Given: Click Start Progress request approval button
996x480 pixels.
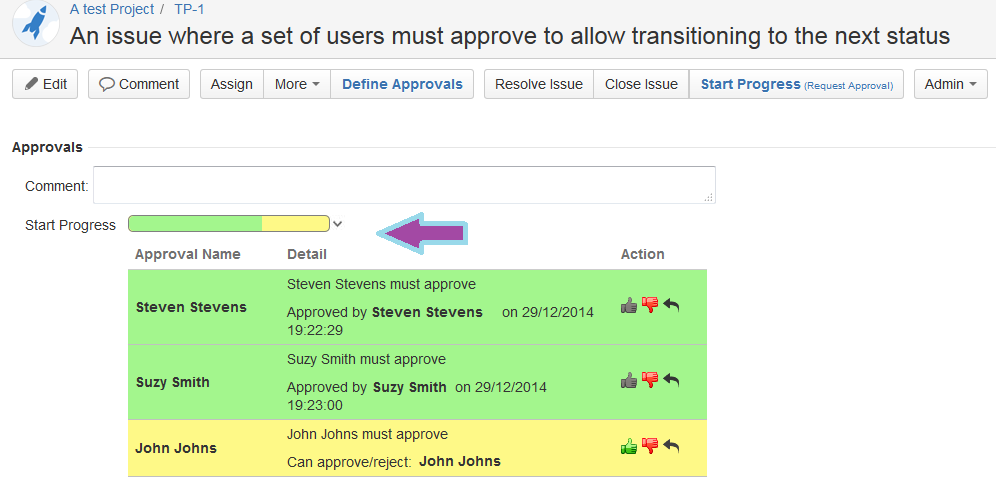Looking at the screenshot, I should pyautogui.click(x=796, y=84).
